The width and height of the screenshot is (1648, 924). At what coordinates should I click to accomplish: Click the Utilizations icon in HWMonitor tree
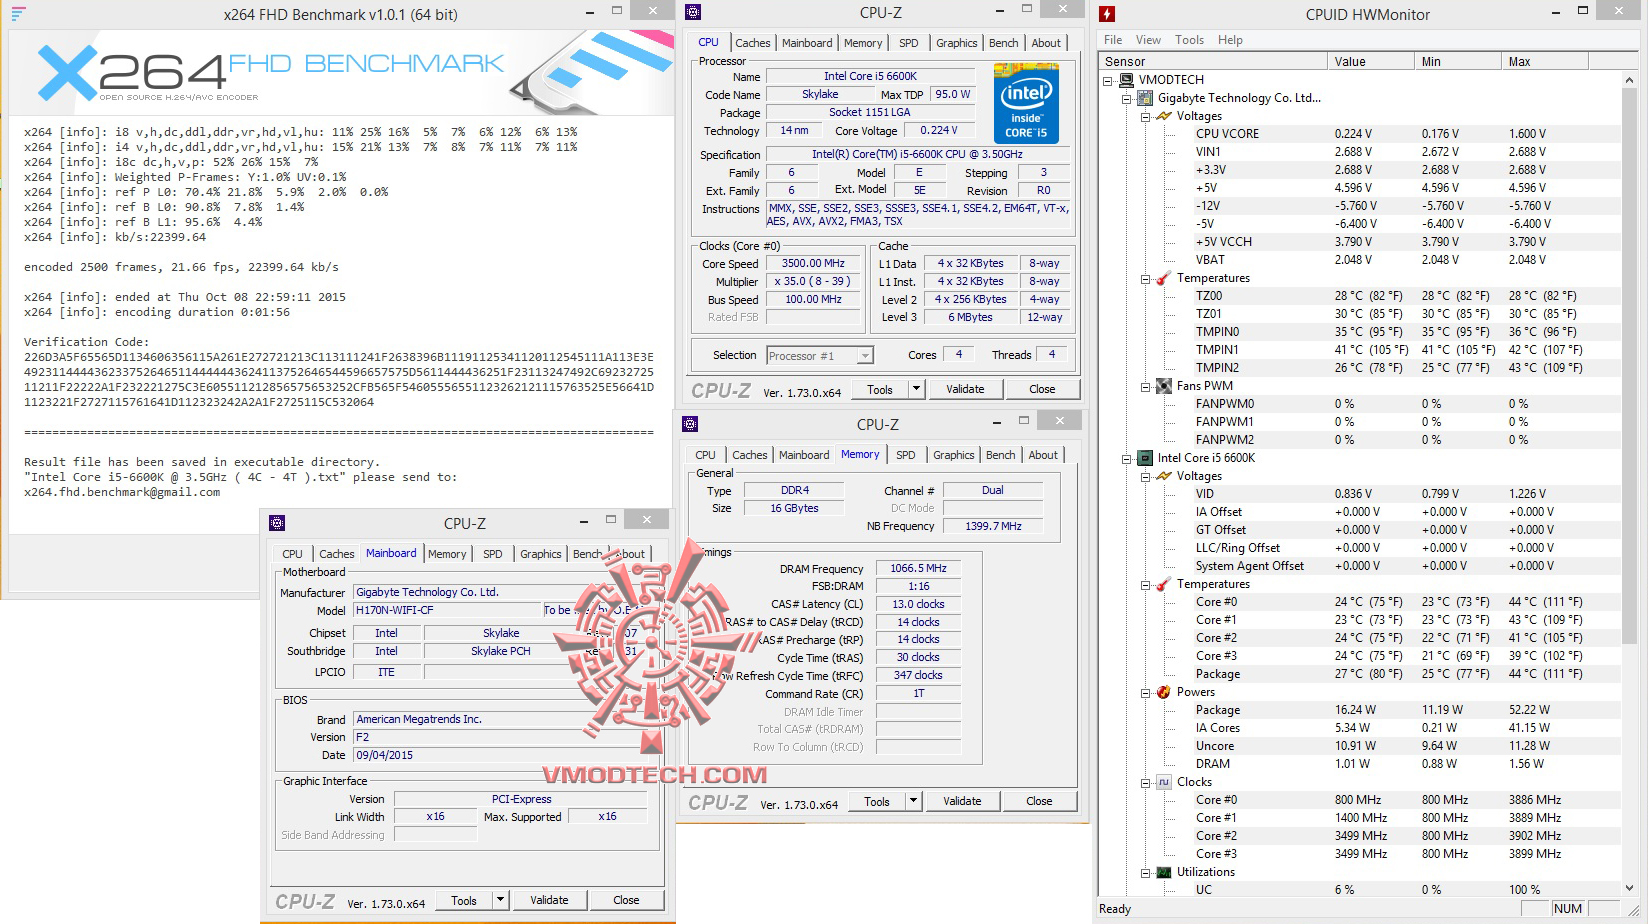(1164, 872)
